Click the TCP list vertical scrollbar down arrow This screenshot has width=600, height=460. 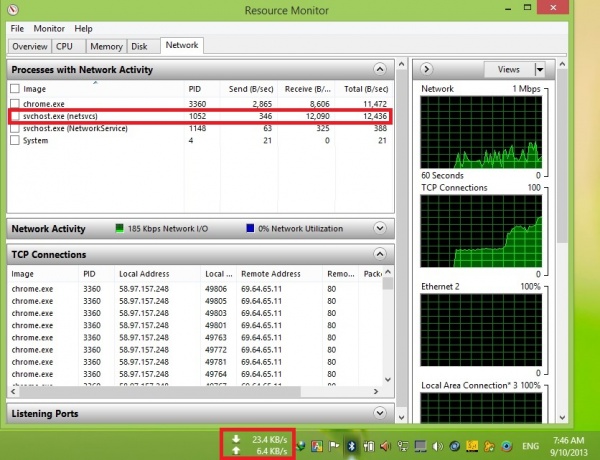(x=388, y=380)
